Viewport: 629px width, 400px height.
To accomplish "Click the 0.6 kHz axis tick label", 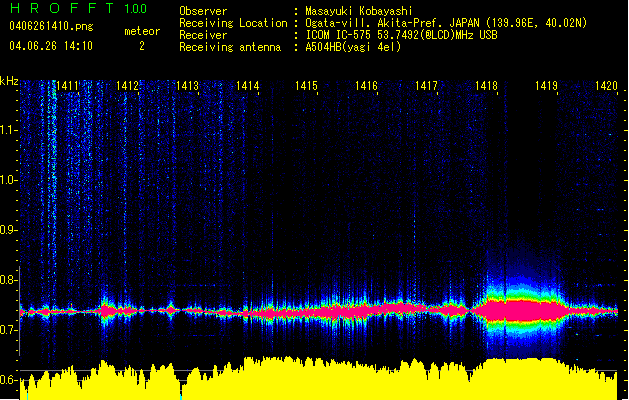I will pos(8,380).
